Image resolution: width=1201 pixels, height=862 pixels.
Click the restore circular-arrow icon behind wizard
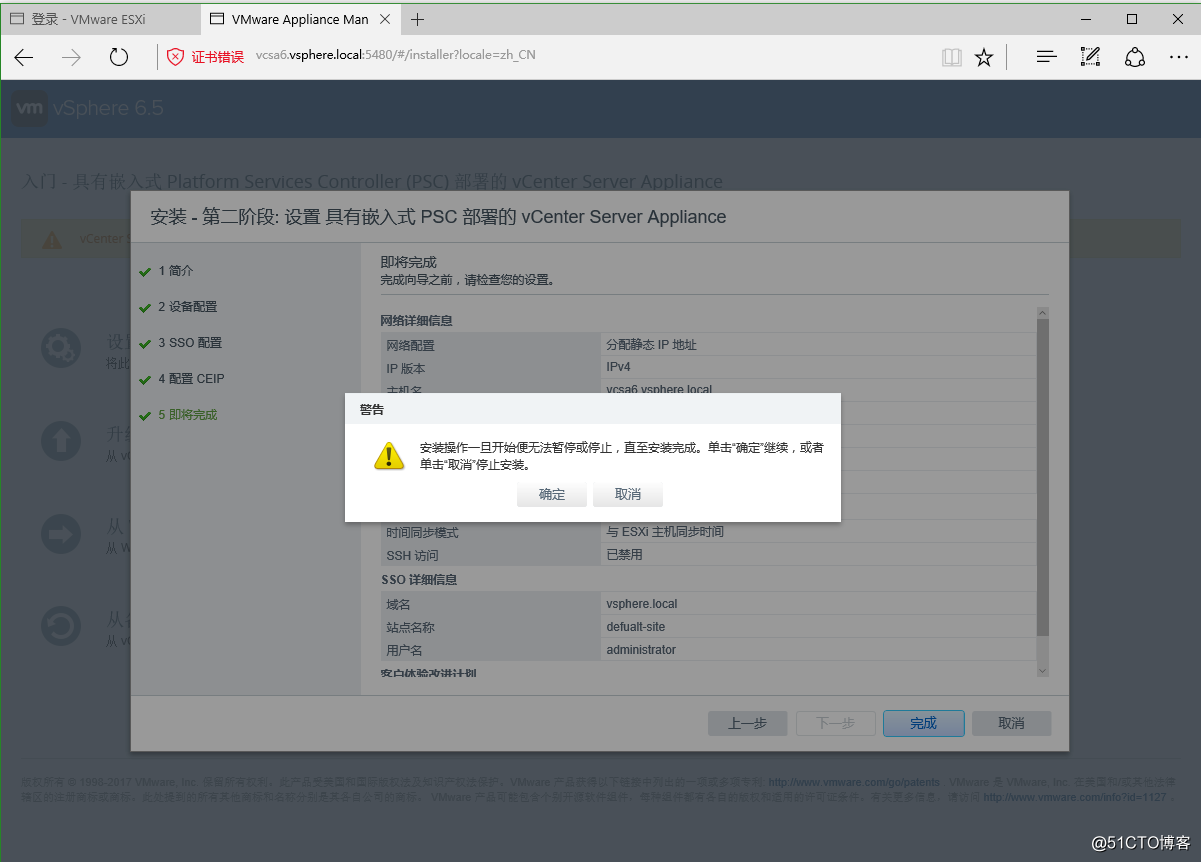pos(61,626)
